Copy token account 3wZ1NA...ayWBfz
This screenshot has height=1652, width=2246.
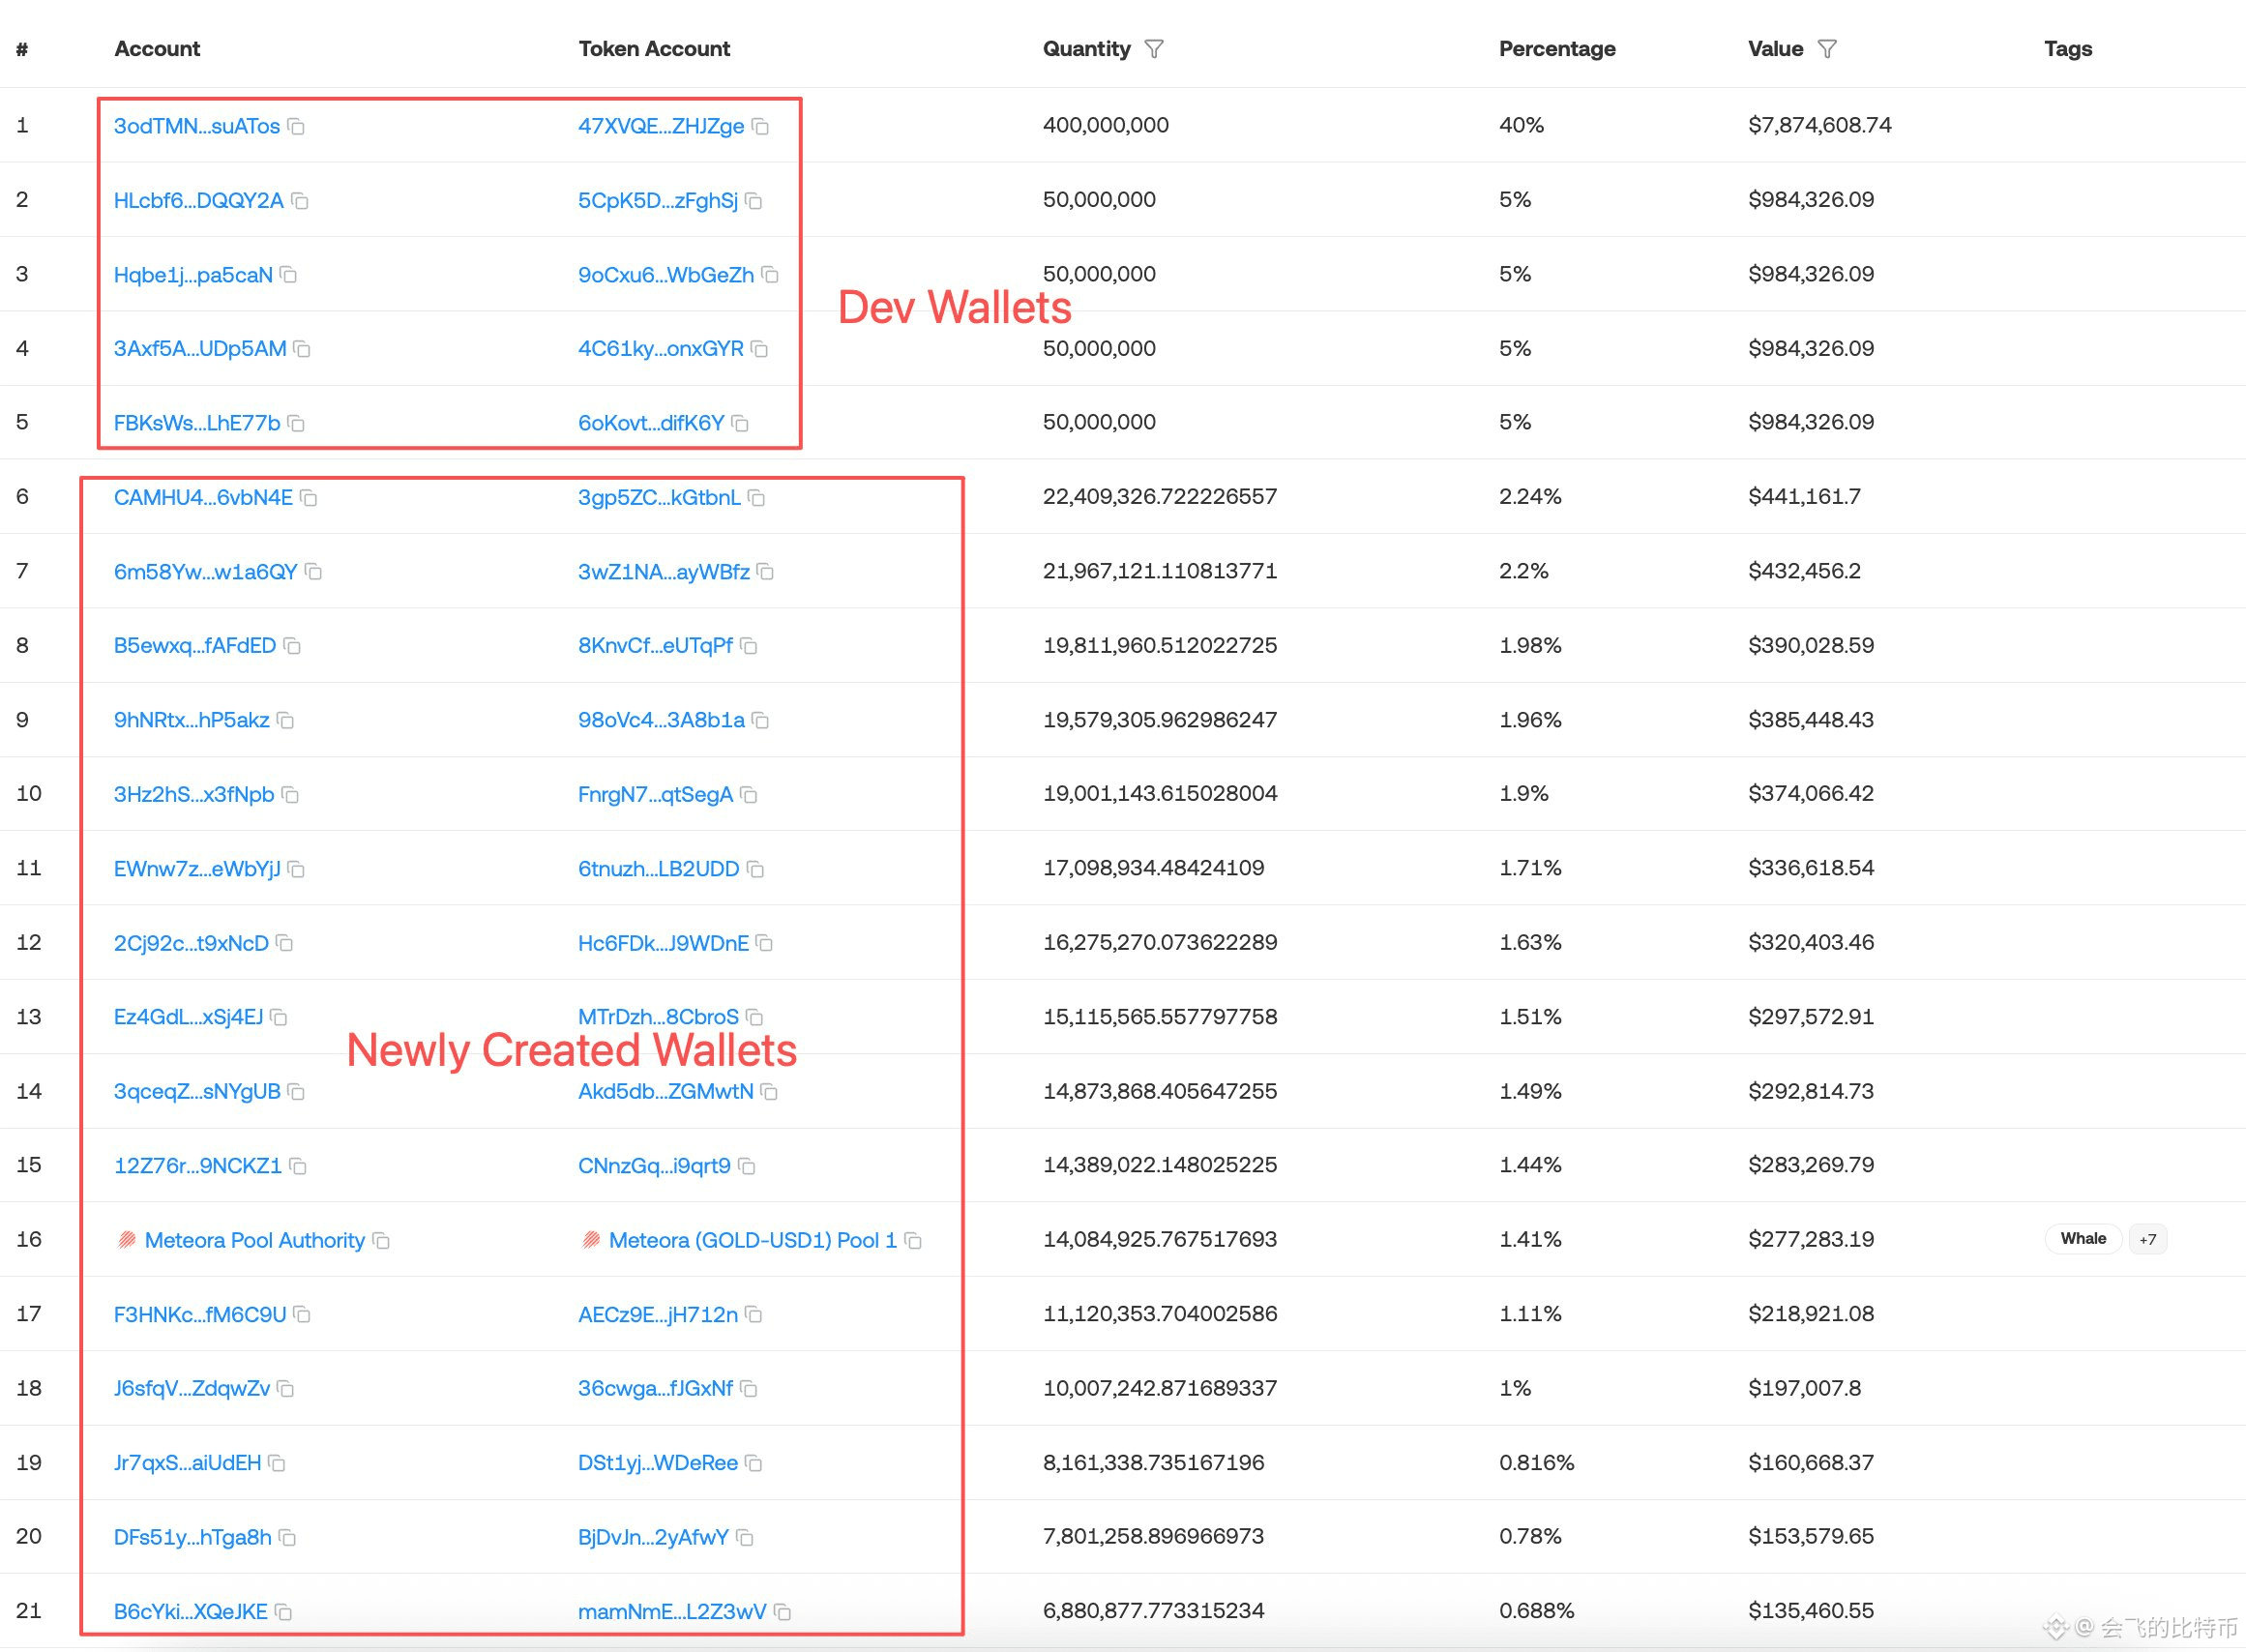[766, 572]
